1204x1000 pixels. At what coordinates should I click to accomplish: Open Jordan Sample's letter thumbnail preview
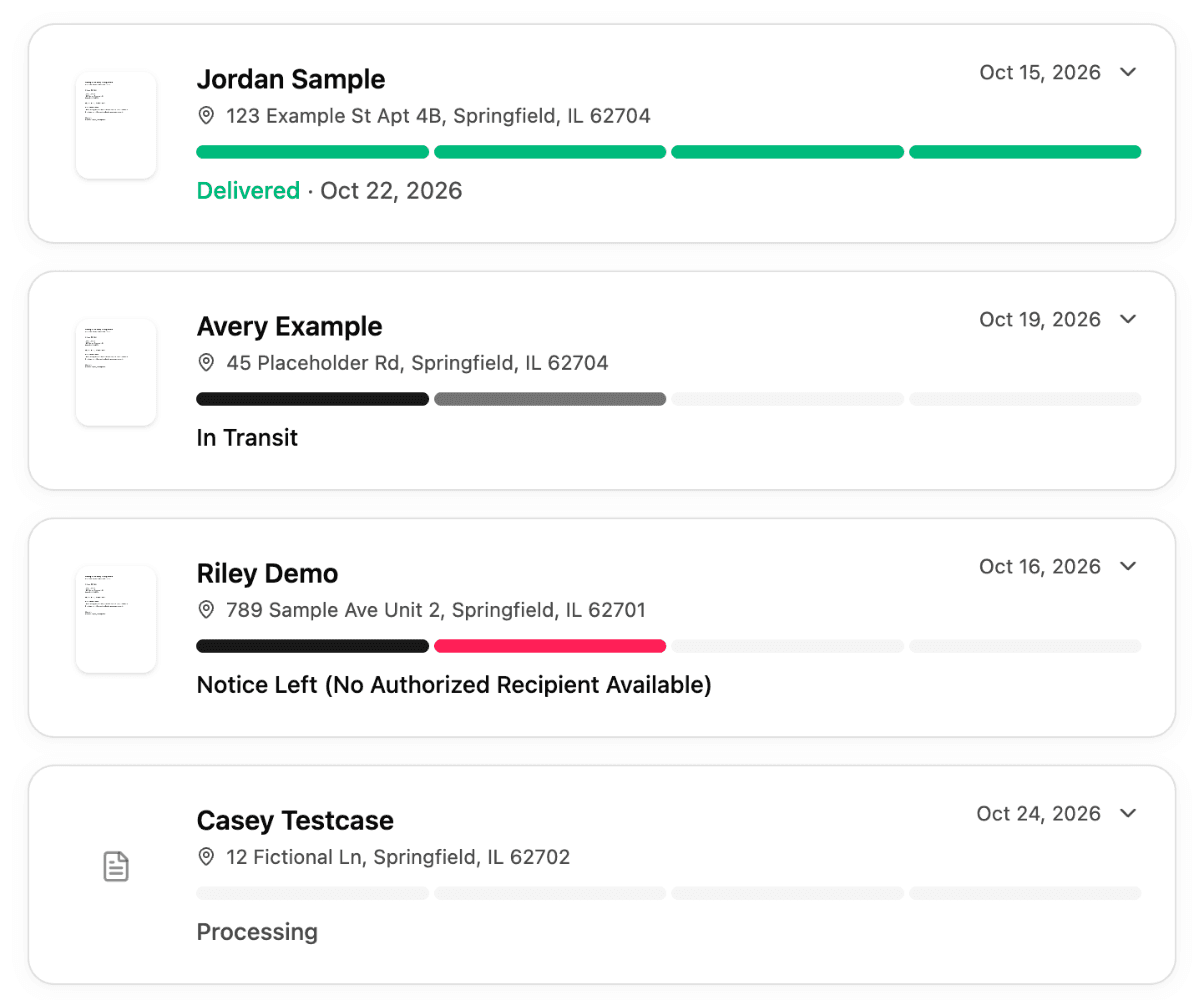(x=116, y=125)
